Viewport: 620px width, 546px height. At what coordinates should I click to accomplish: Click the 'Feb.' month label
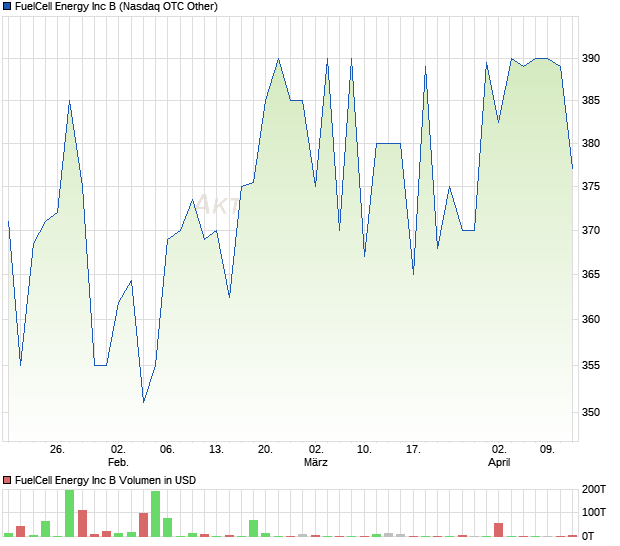(x=118, y=462)
